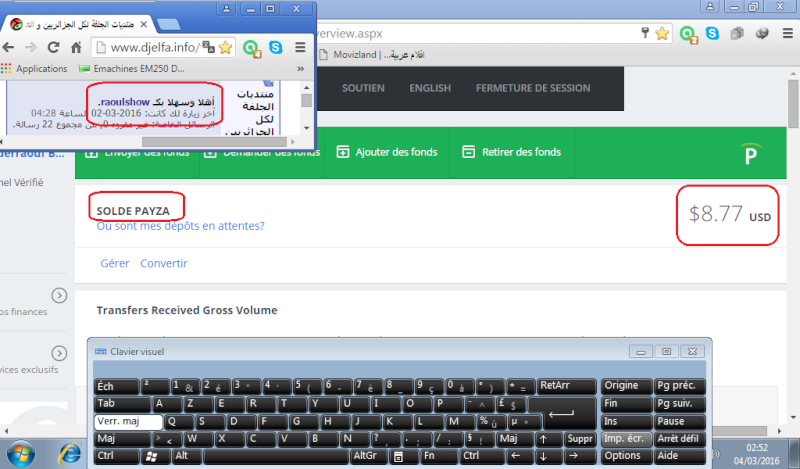Click the djelfa window horizontal scrollbar thumb
This screenshot has height=469, width=800.
(214, 141)
